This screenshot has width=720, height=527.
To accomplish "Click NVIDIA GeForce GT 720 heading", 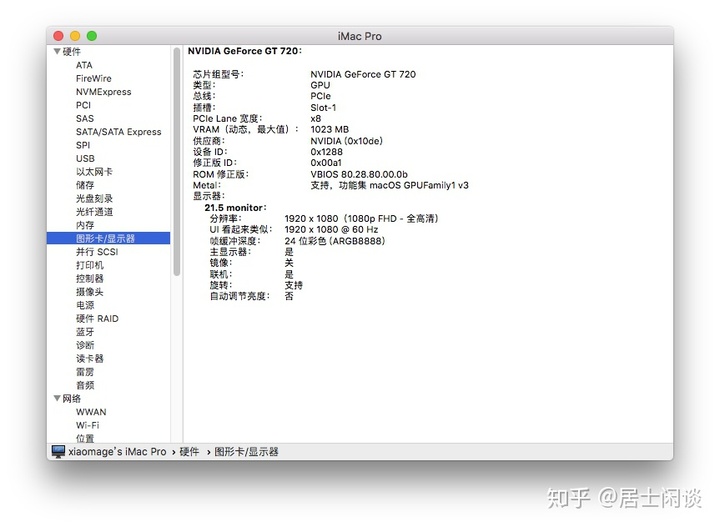I will 245,51.
